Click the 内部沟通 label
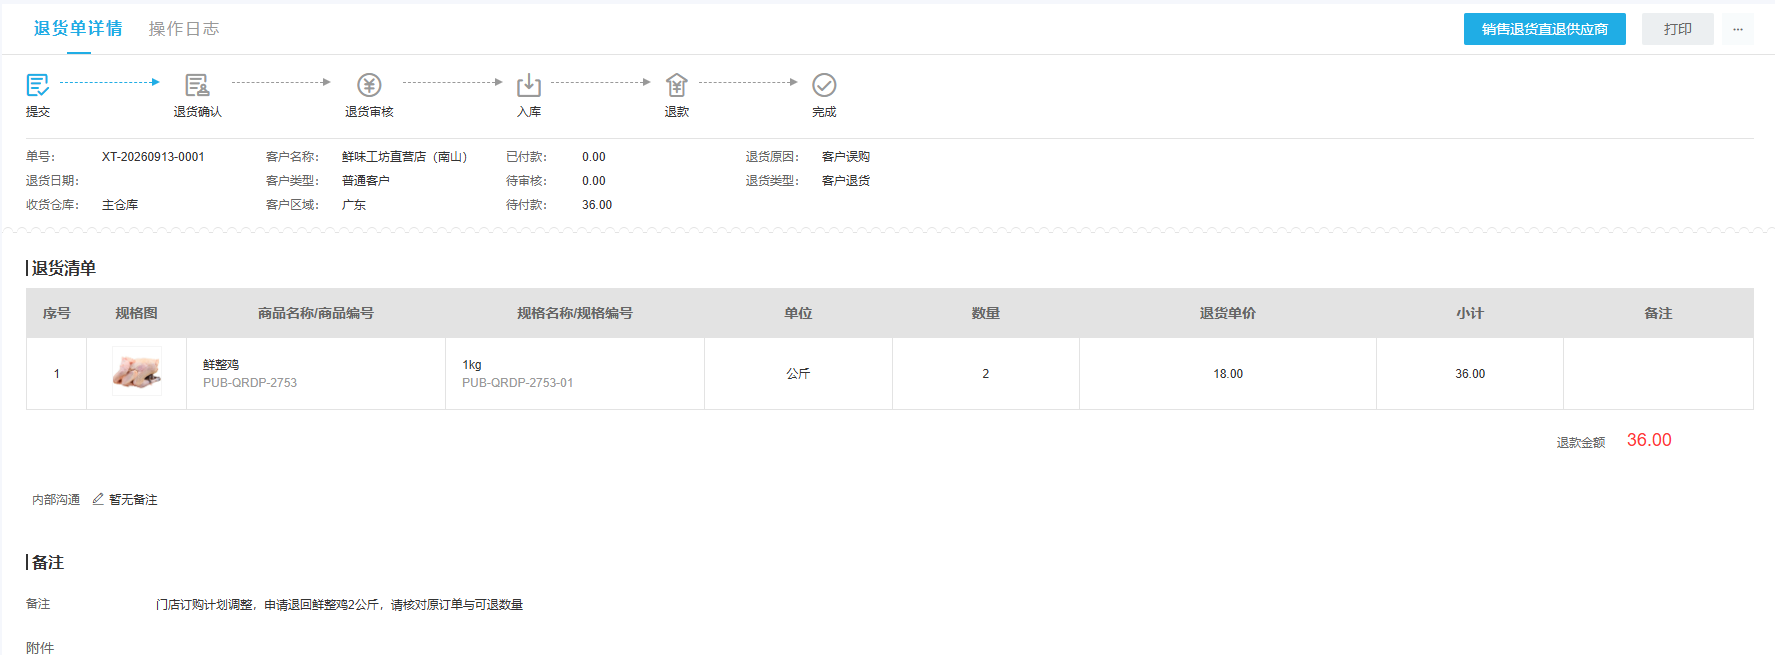The height and width of the screenshot is (655, 1775). pyautogui.click(x=56, y=500)
